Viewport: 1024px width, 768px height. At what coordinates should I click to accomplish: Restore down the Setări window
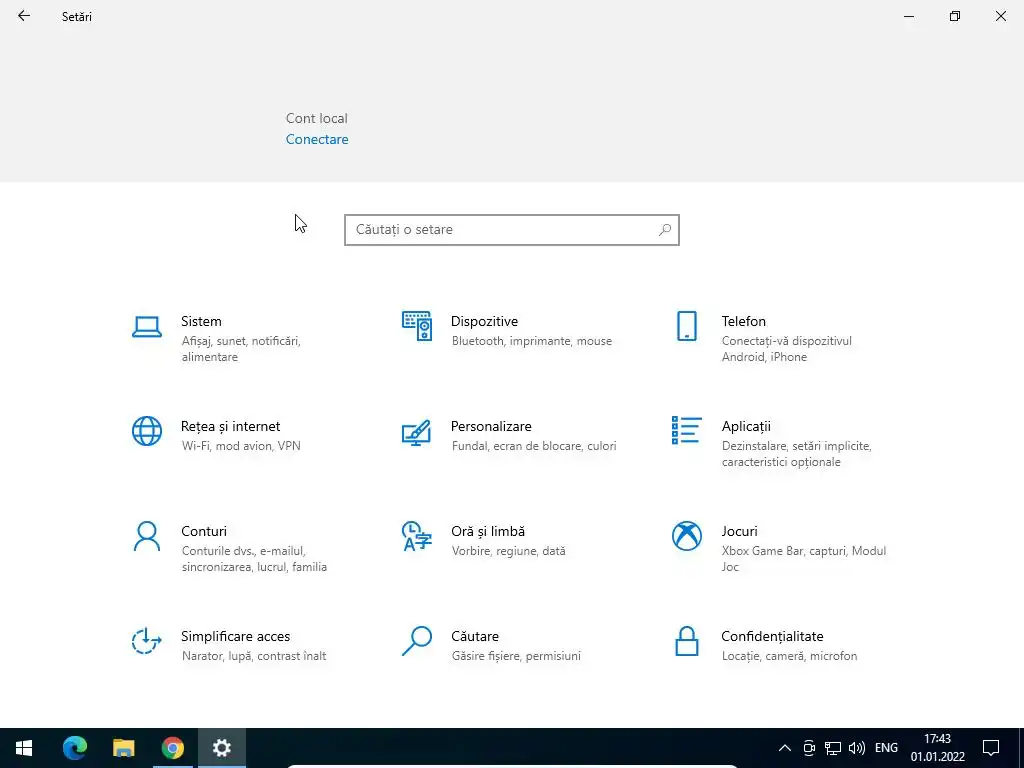(x=955, y=16)
